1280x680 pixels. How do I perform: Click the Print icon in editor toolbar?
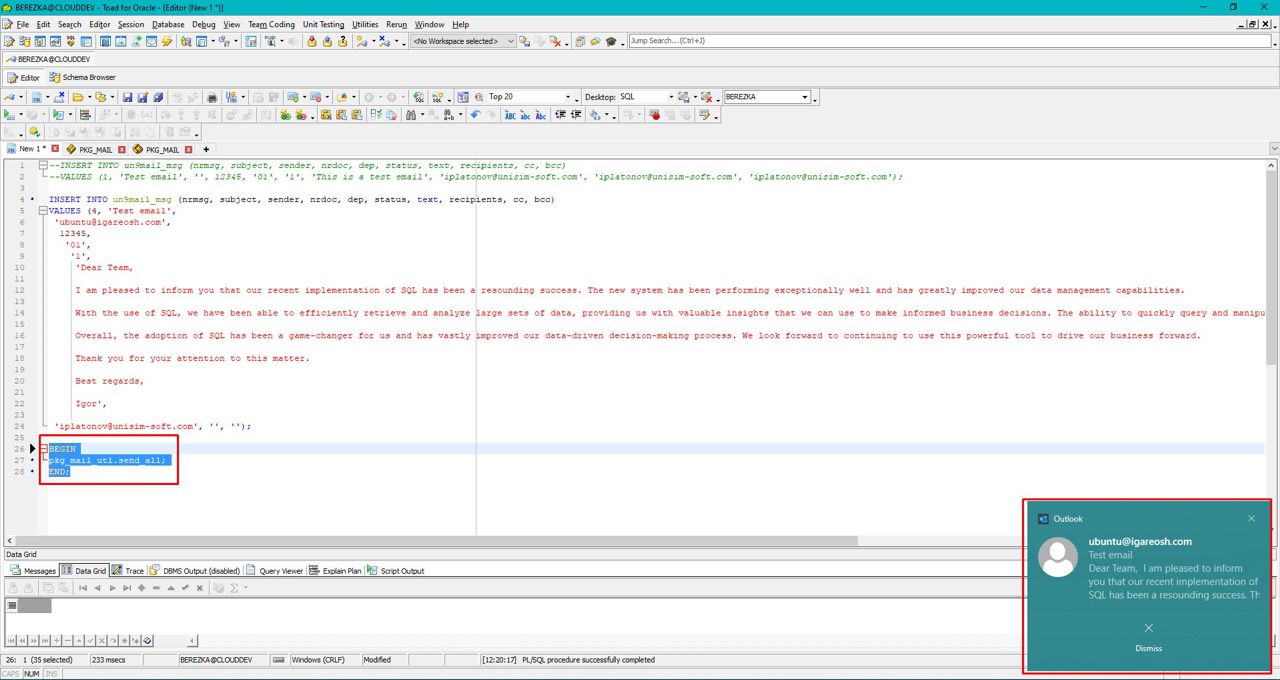(212, 97)
